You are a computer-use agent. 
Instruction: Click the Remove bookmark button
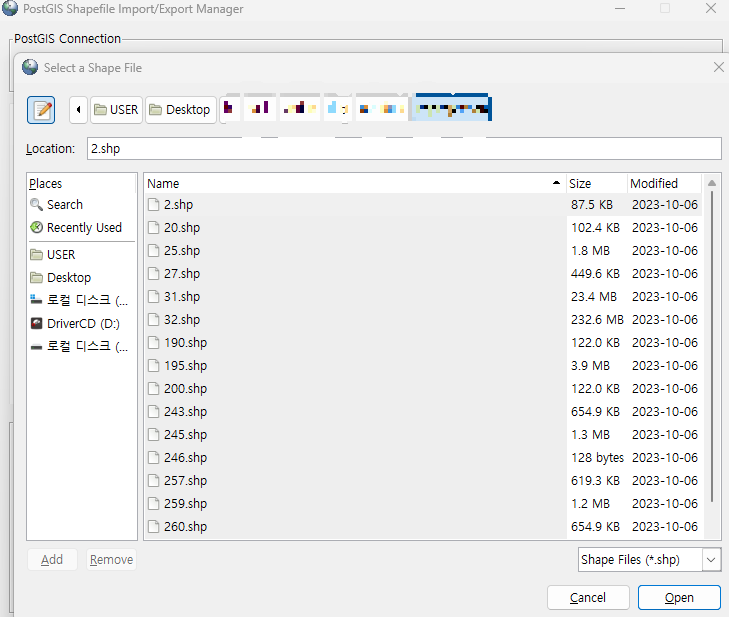(111, 559)
